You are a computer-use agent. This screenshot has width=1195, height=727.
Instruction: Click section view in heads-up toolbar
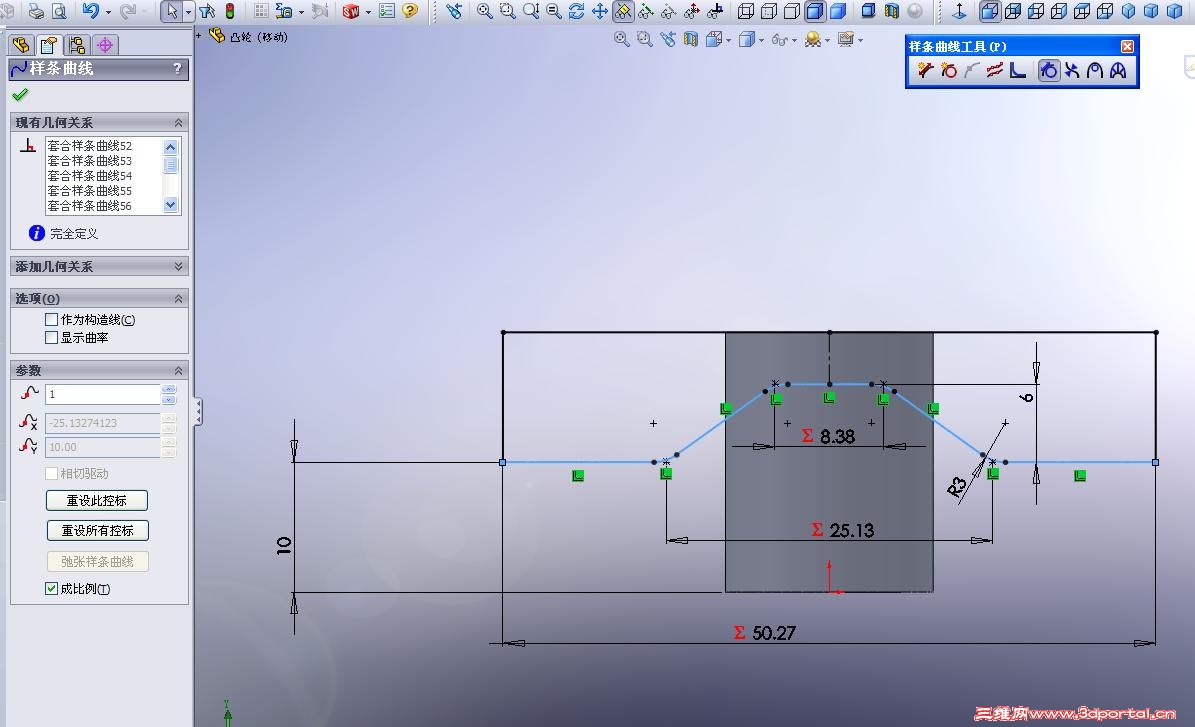click(x=690, y=39)
